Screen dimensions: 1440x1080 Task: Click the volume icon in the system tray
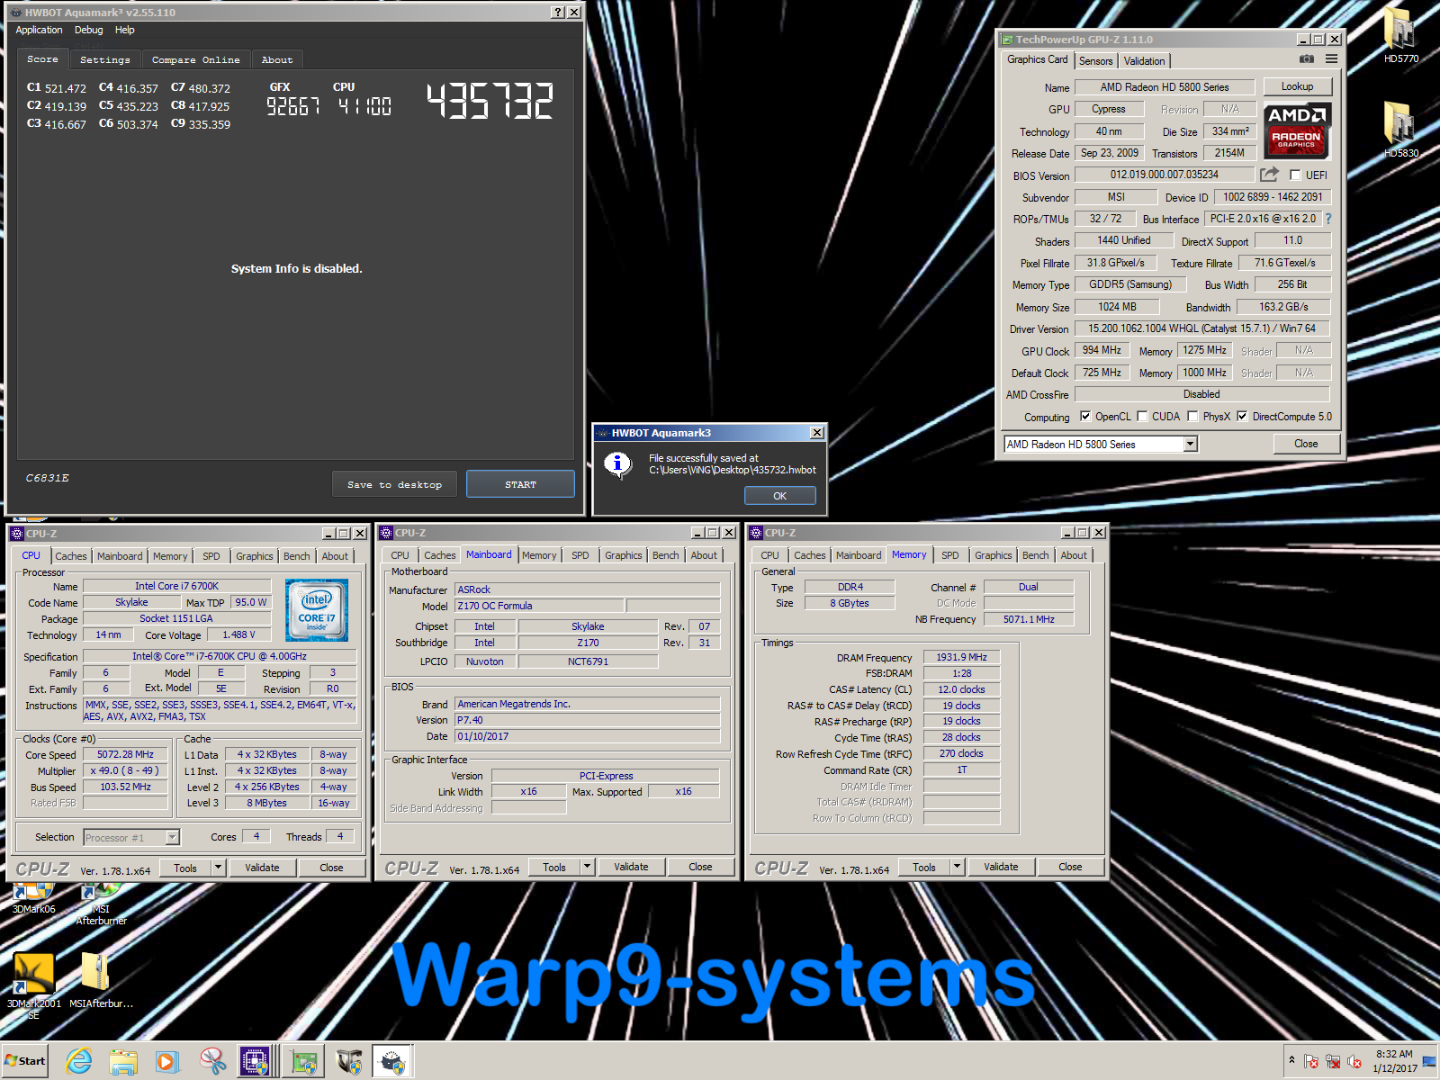pos(1355,1062)
